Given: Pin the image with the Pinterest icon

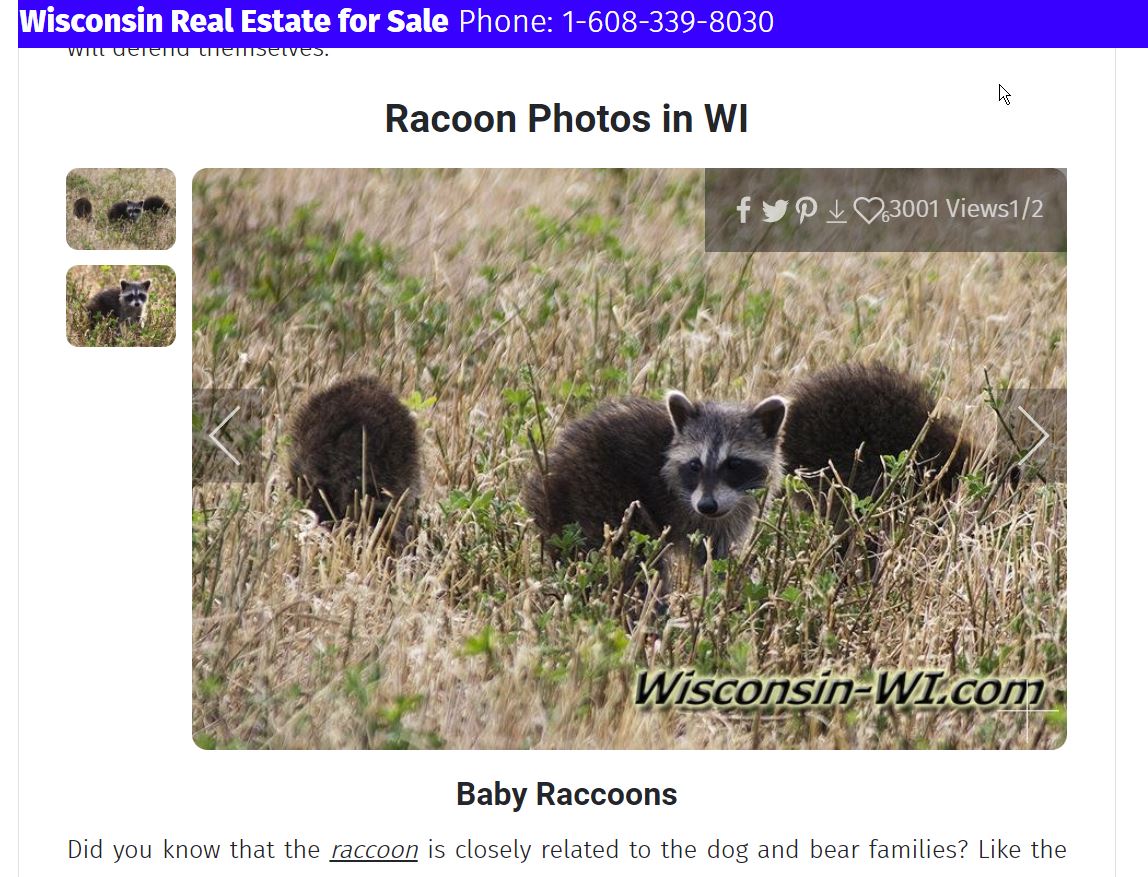Looking at the screenshot, I should coord(806,210).
